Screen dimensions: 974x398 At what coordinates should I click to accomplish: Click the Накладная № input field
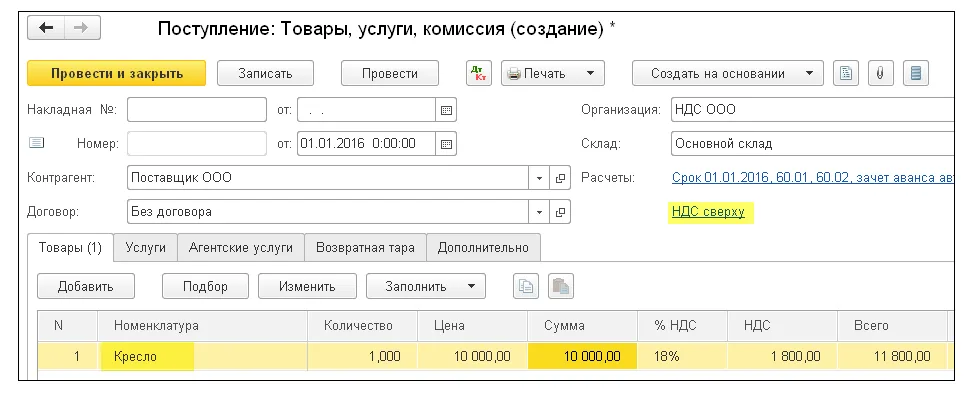(197, 110)
